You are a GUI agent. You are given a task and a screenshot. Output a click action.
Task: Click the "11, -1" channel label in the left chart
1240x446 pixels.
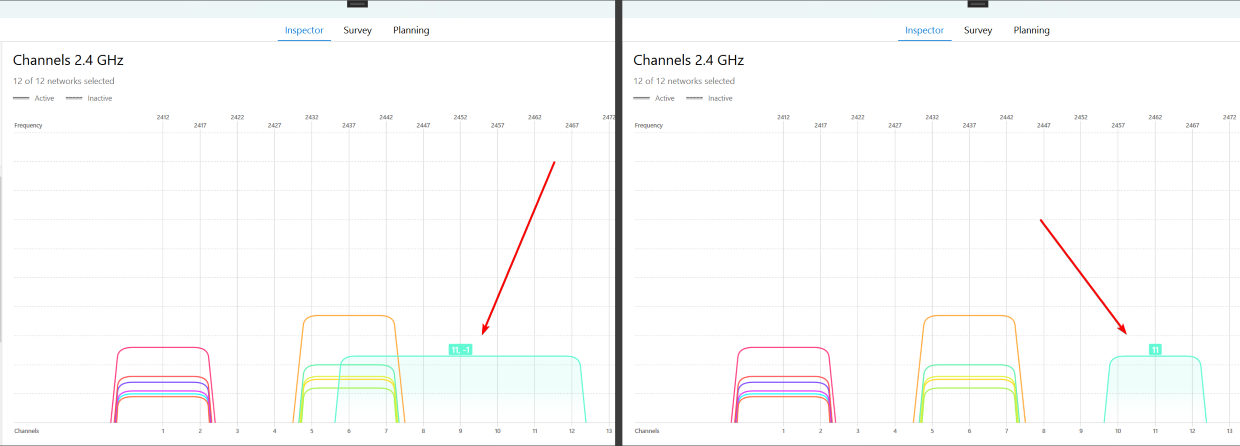(460, 350)
